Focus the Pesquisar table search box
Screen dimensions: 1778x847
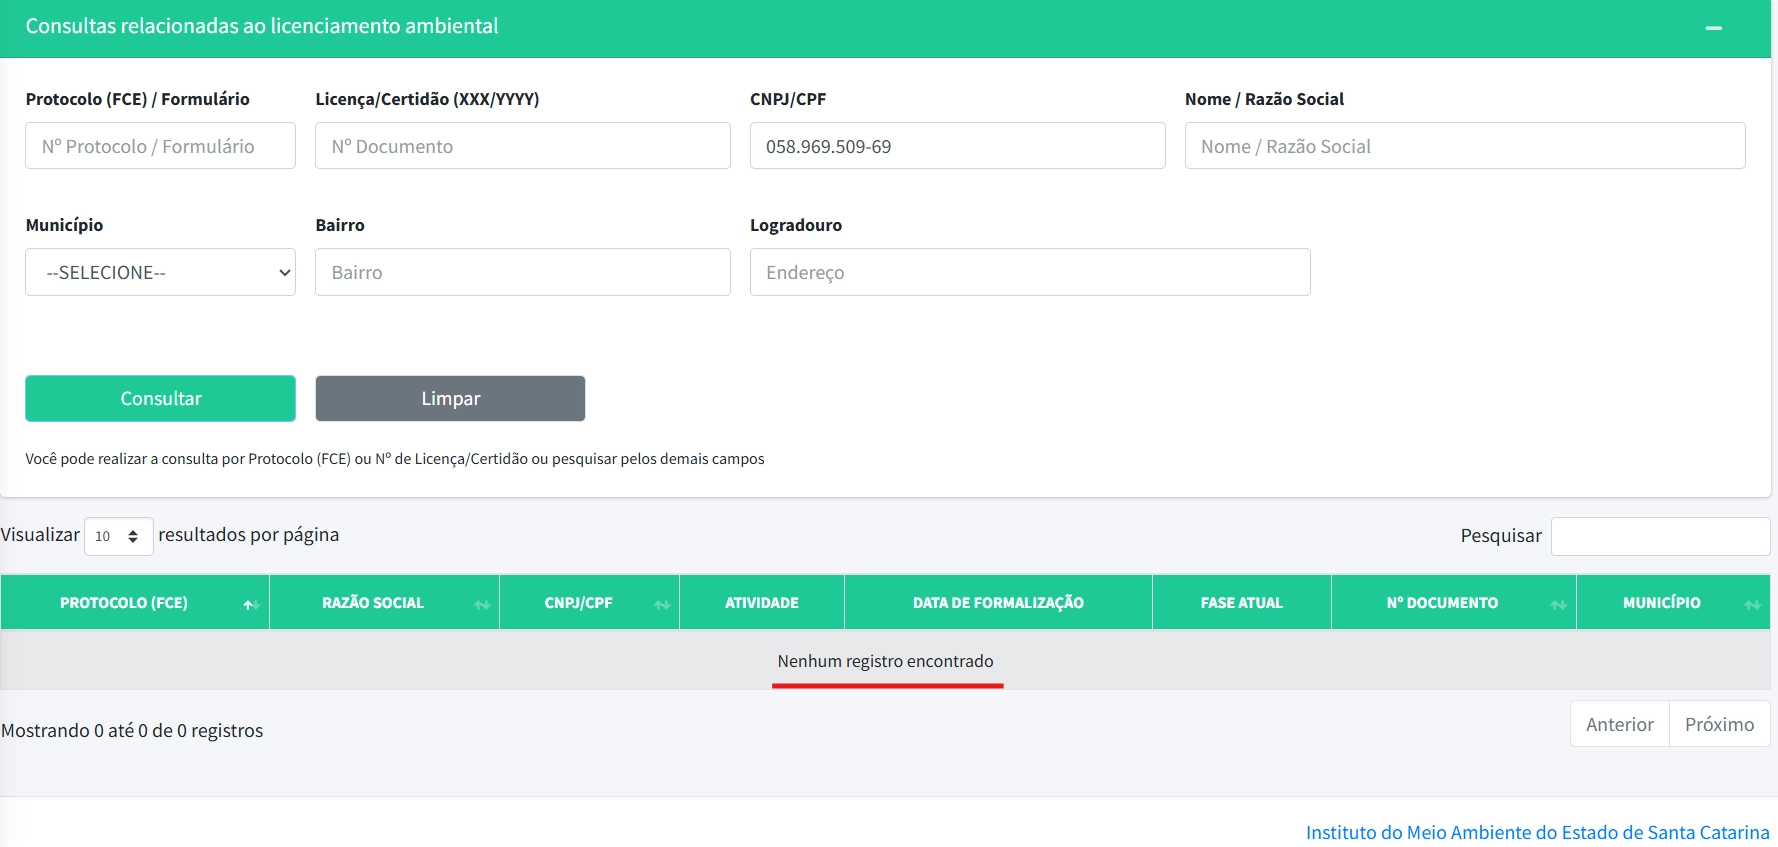tap(1659, 536)
